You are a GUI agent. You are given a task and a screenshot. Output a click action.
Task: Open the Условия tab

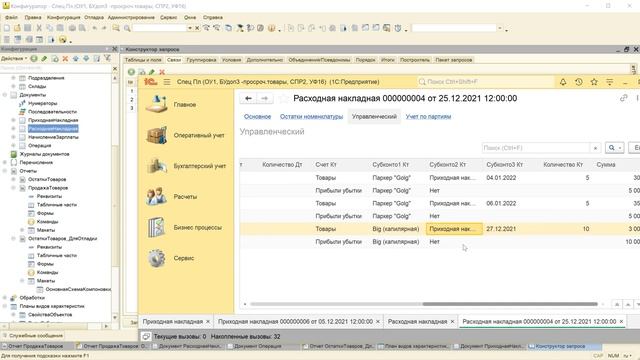click(x=231, y=60)
